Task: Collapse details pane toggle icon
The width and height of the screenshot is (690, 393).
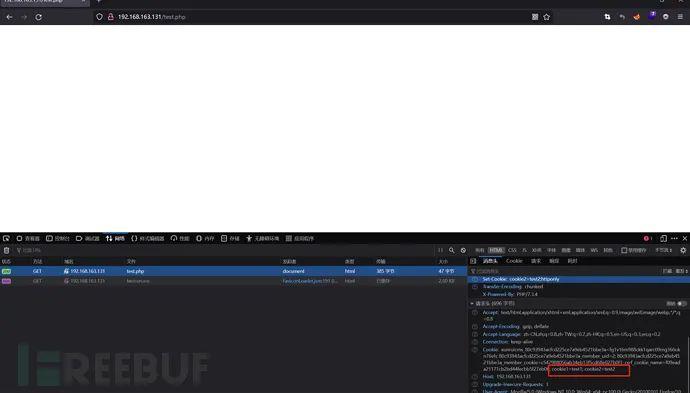Action: 473,261
